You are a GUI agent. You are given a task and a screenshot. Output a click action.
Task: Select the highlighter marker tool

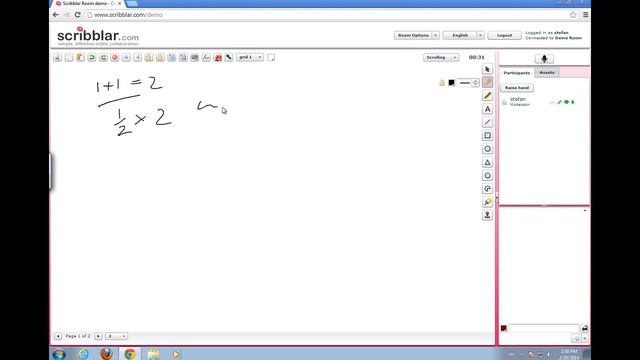click(x=487, y=202)
